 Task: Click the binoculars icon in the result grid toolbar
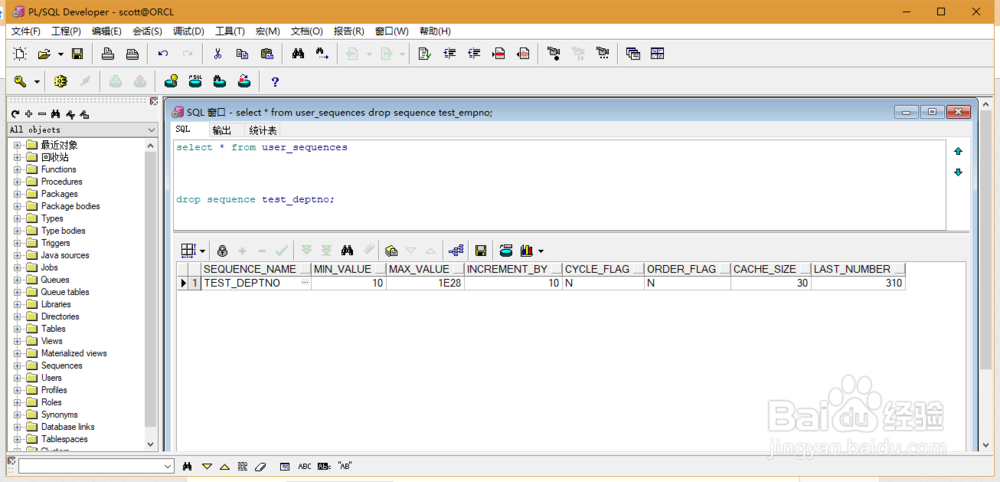click(x=347, y=250)
